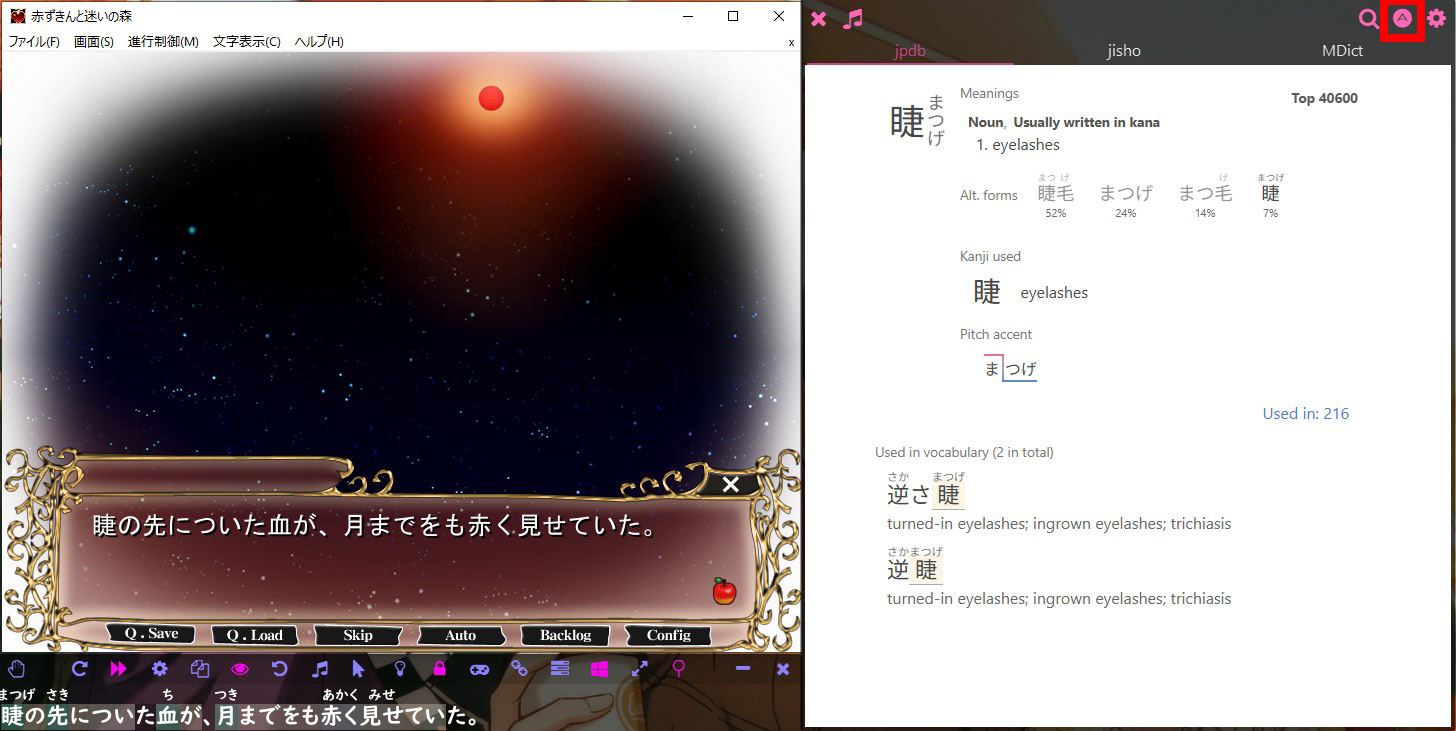Open the game Config button
The image size is (1456, 731).
668,635
